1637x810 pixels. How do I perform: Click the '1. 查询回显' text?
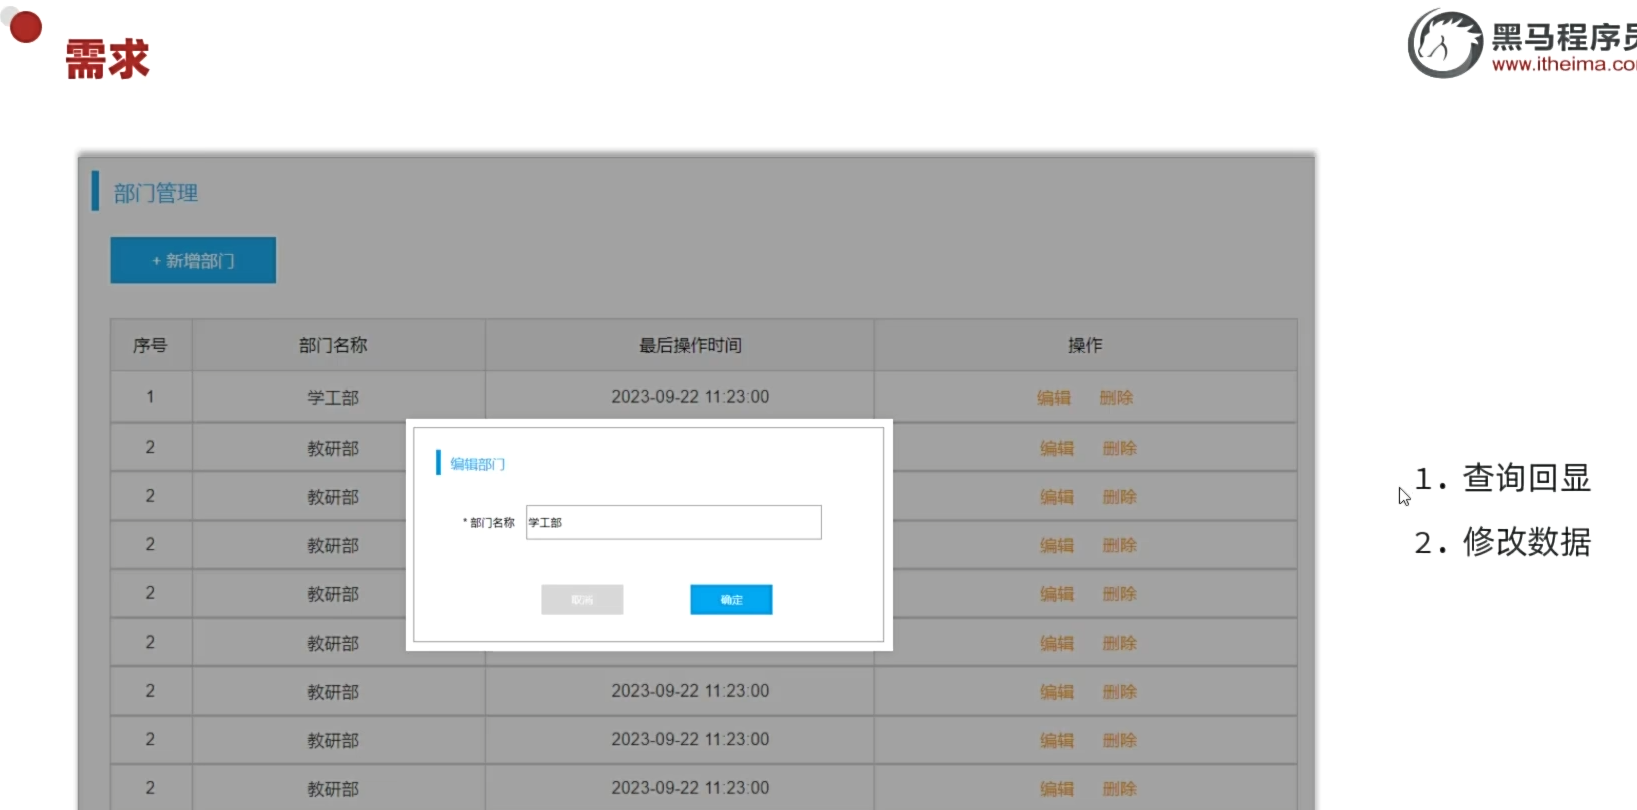[x=1503, y=478]
